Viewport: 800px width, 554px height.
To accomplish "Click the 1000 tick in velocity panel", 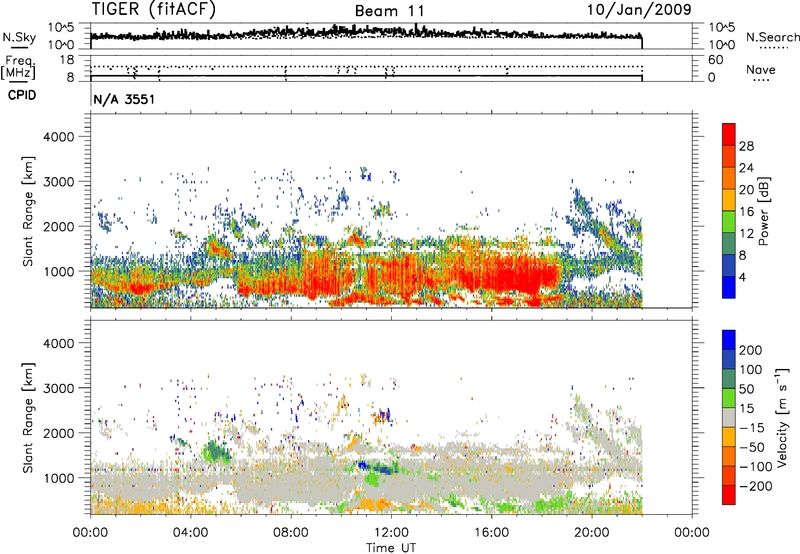I will pyautogui.click(x=58, y=478).
